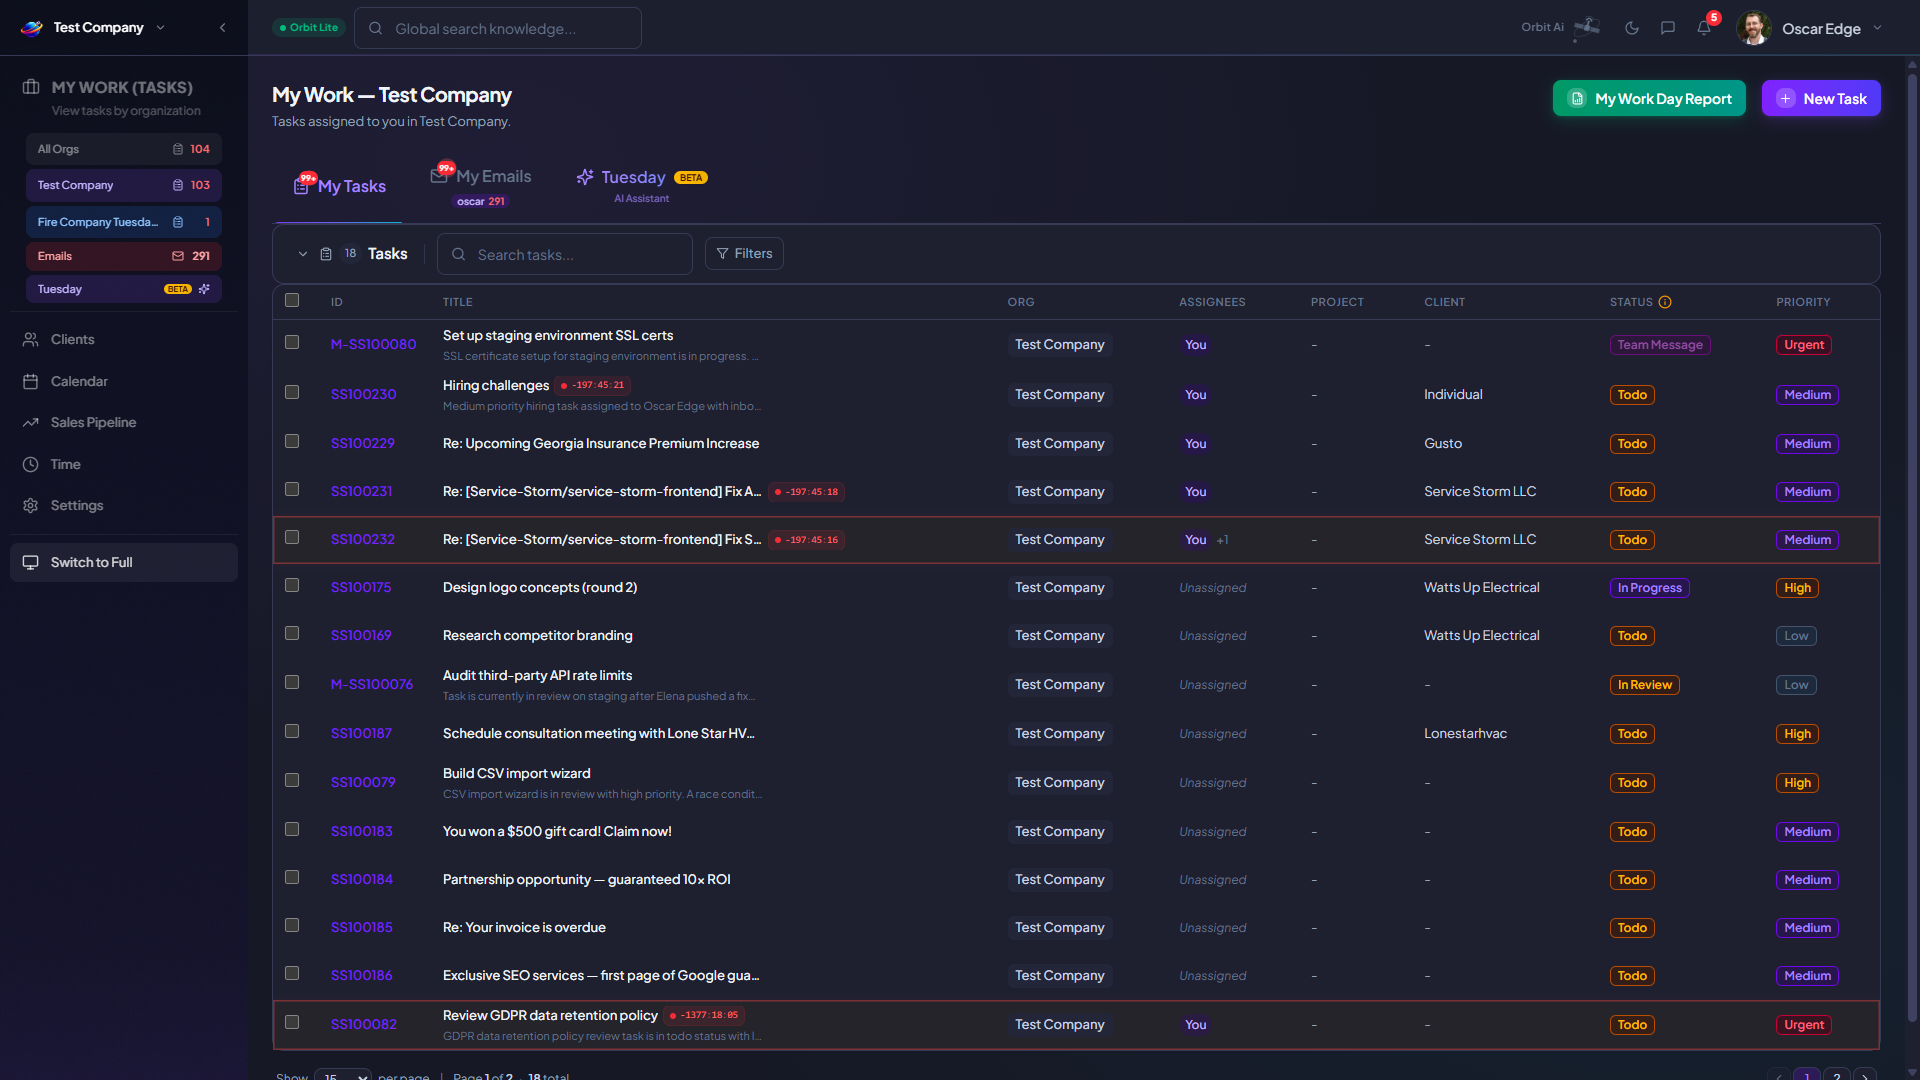Click the My Work tasks header icon
1920x1080 pixels.
click(x=31, y=87)
